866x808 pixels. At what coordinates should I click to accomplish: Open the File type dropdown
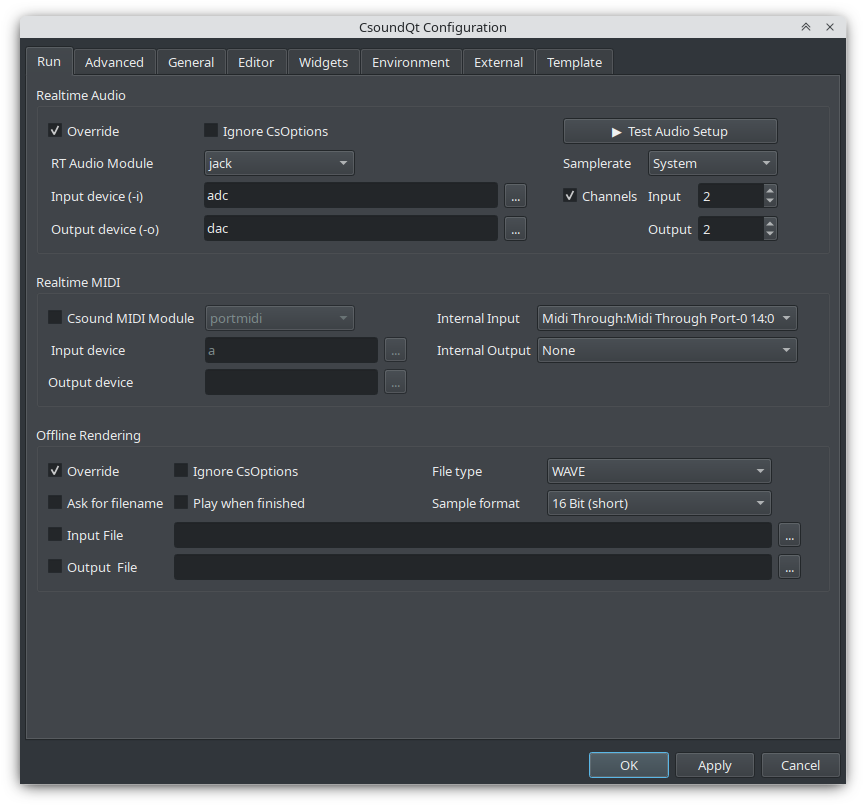[659, 472]
